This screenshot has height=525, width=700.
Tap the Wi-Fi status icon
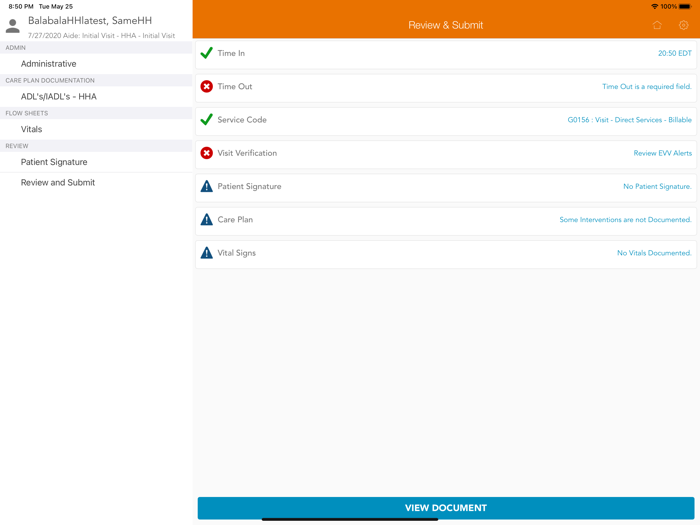point(654,6)
